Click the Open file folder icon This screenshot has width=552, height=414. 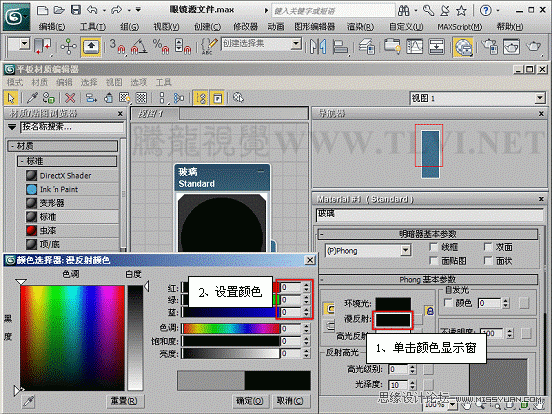(59, 10)
